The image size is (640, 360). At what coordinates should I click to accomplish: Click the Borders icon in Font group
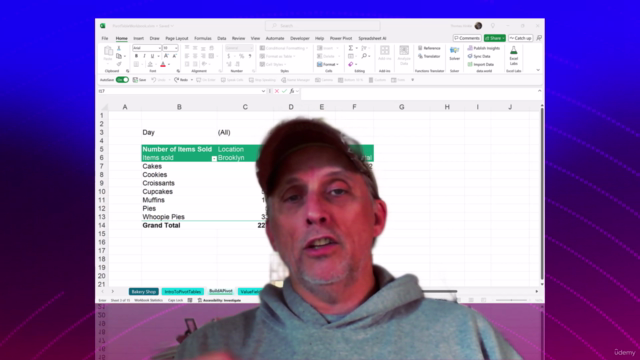[136, 64]
